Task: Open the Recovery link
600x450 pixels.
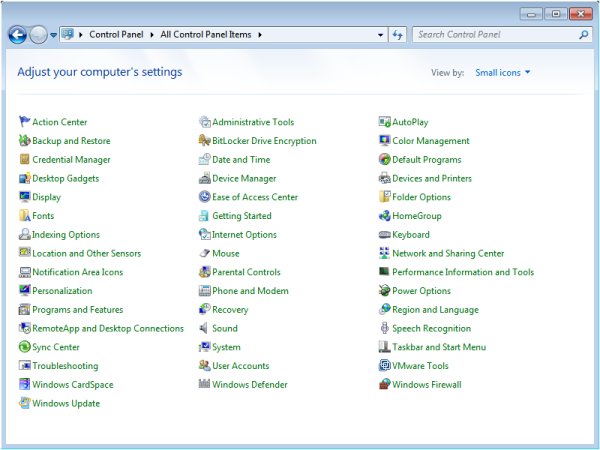Action: tap(230, 309)
